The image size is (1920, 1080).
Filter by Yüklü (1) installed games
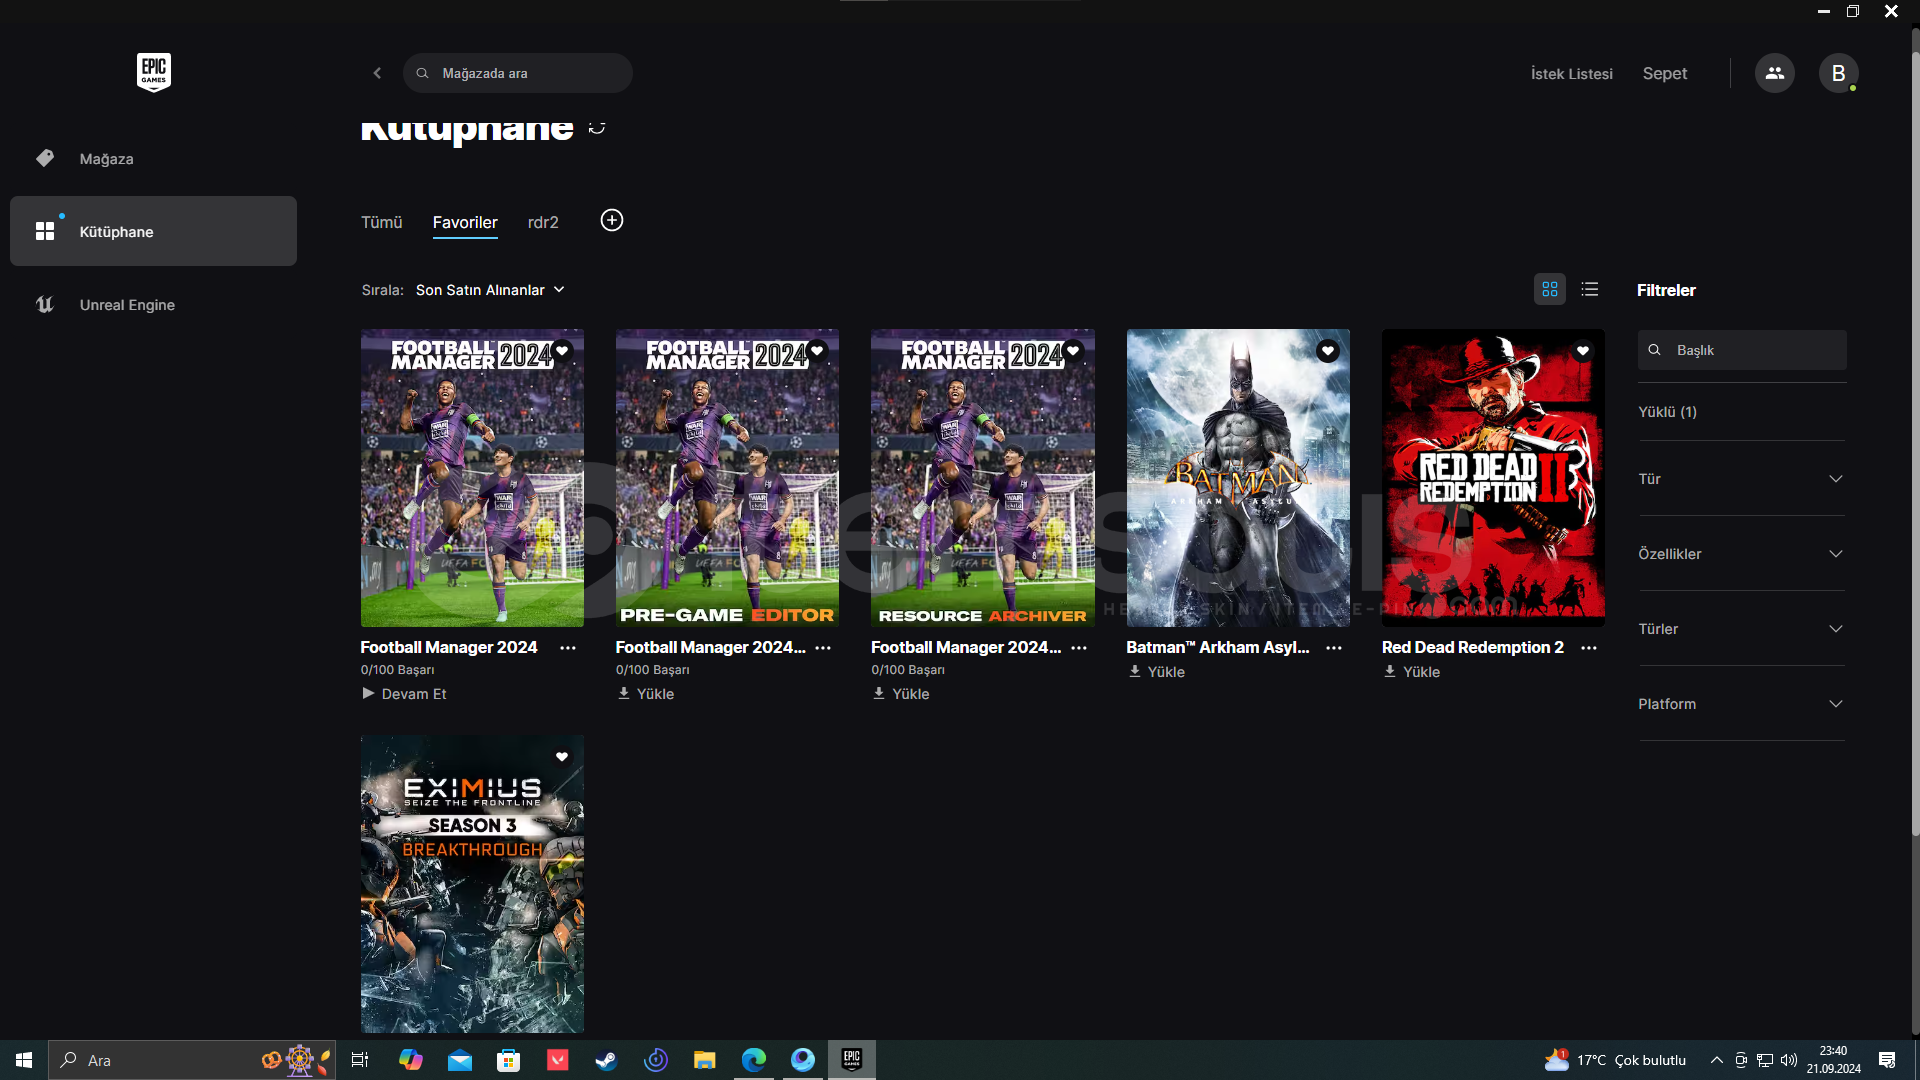click(1667, 412)
